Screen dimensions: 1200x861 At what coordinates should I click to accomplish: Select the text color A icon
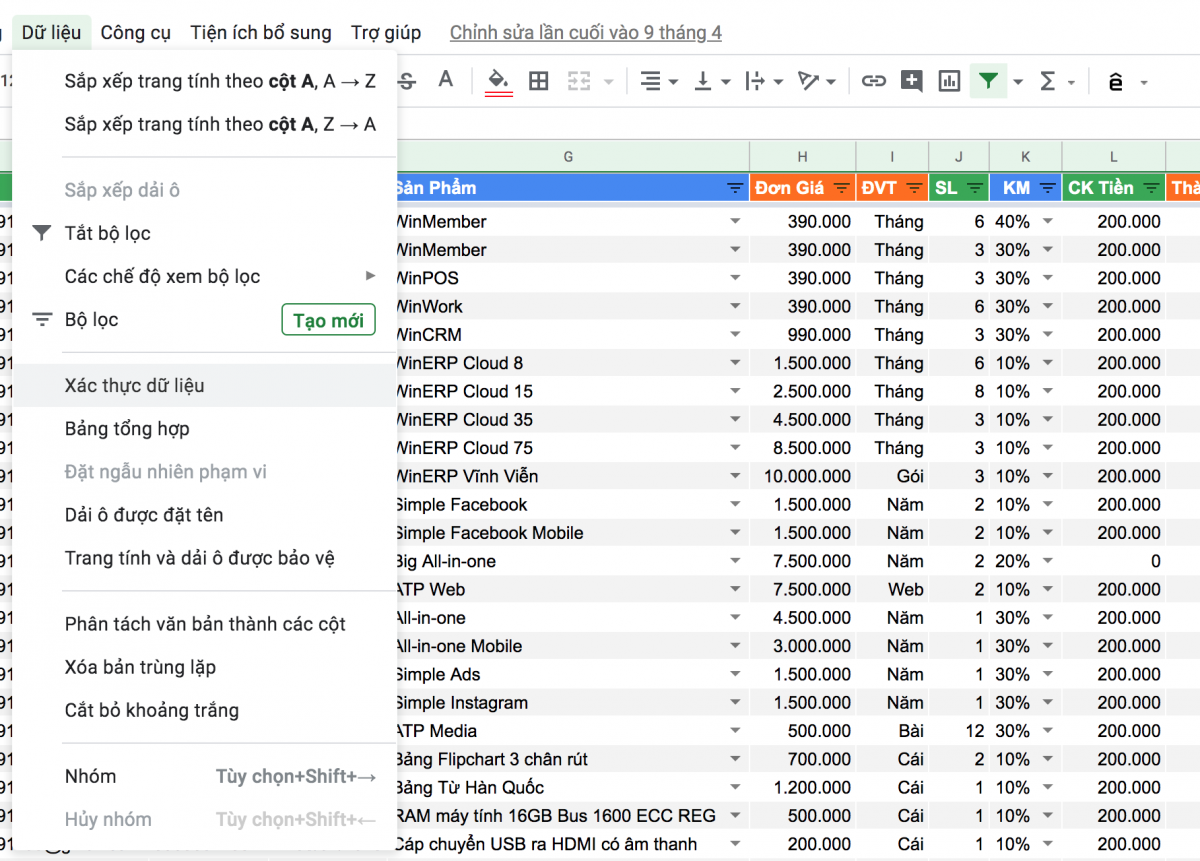[x=446, y=80]
